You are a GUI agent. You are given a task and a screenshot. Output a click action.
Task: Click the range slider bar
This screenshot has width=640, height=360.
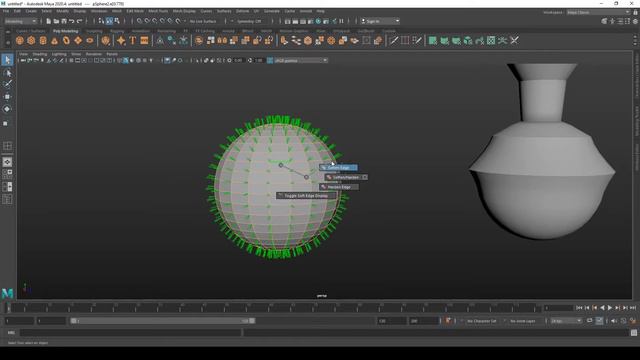[162, 321]
